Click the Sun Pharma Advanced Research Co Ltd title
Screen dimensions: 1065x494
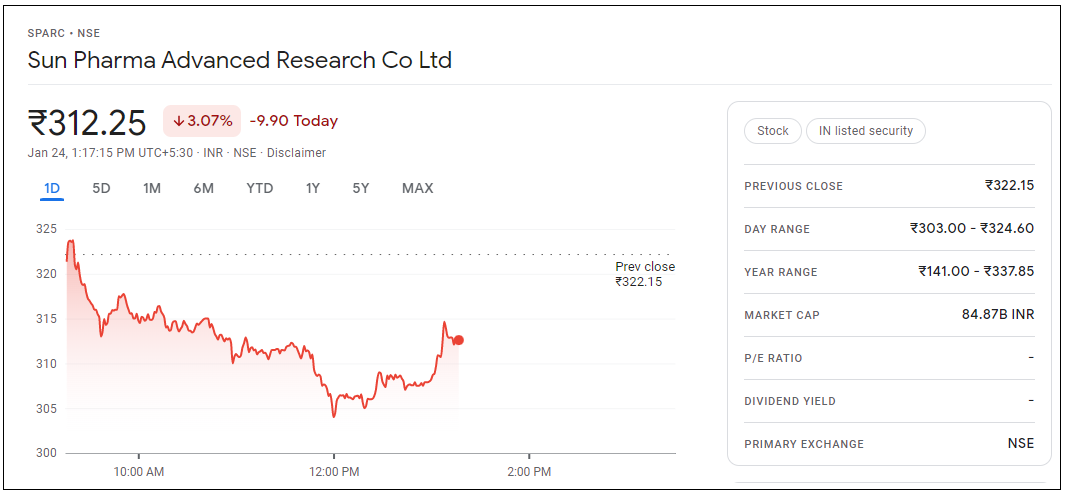coord(240,60)
